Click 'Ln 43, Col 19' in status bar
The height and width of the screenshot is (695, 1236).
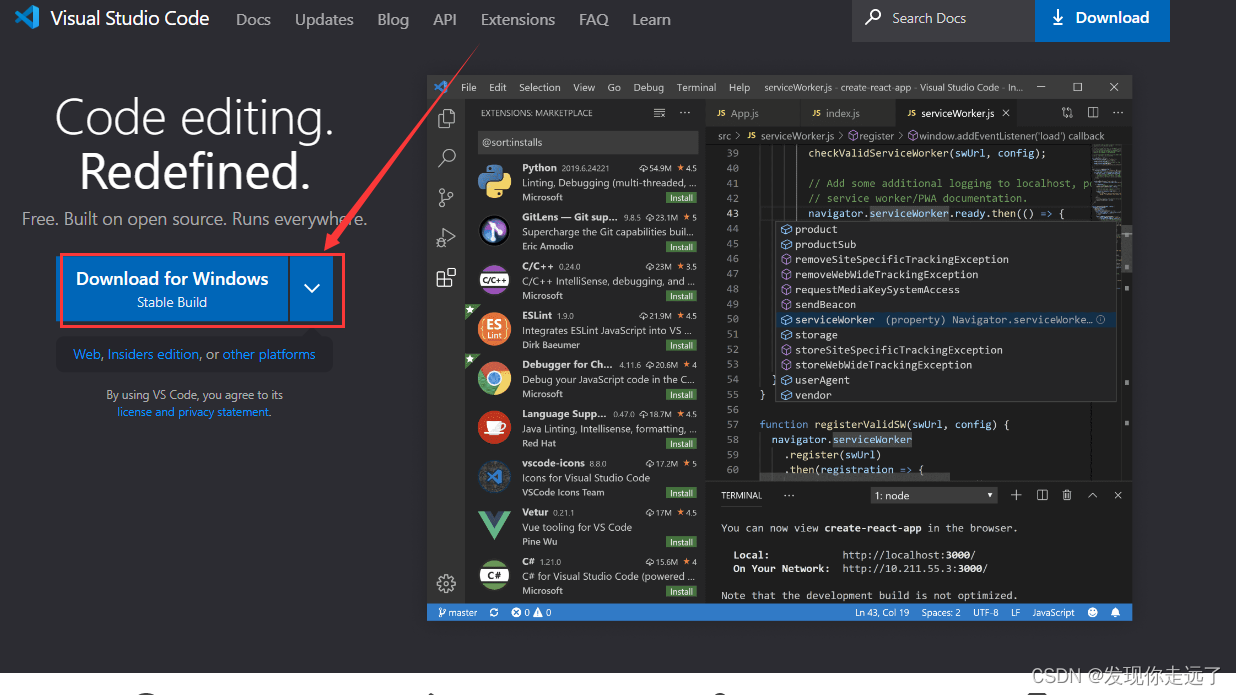(x=882, y=612)
